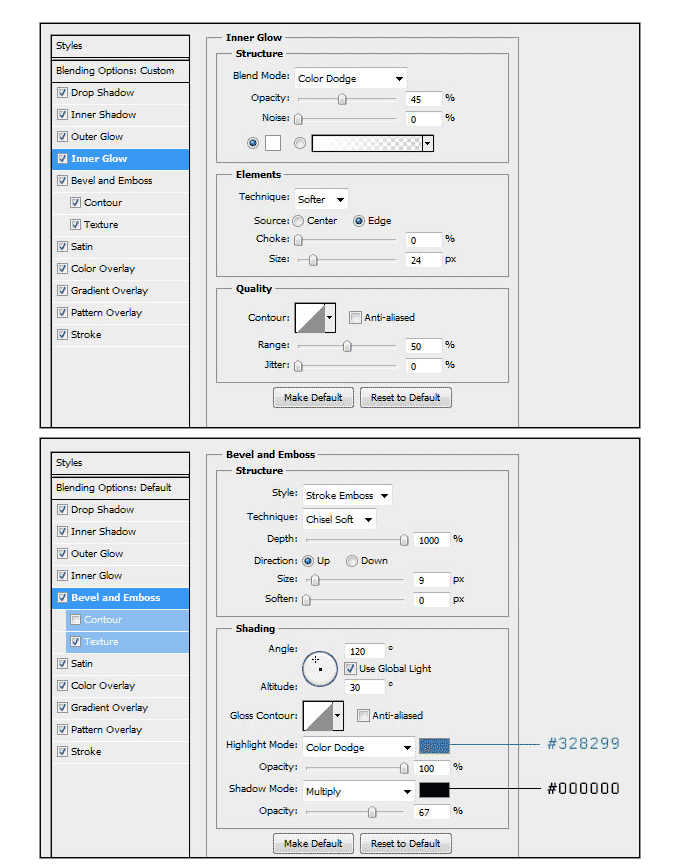Click the Inner Glow gradient preview bar
Image resolution: width=680 pixels, height=864 pixels.
tap(367, 144)
